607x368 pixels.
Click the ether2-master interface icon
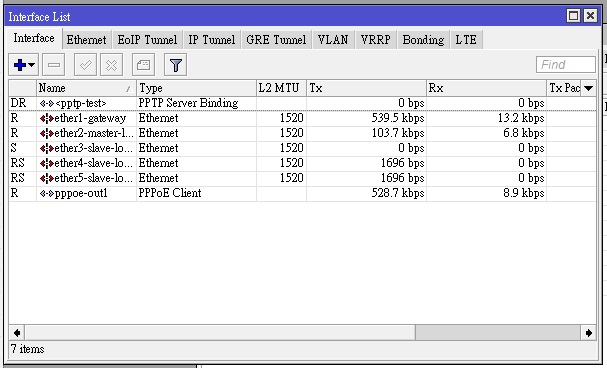tap(46, 134)
